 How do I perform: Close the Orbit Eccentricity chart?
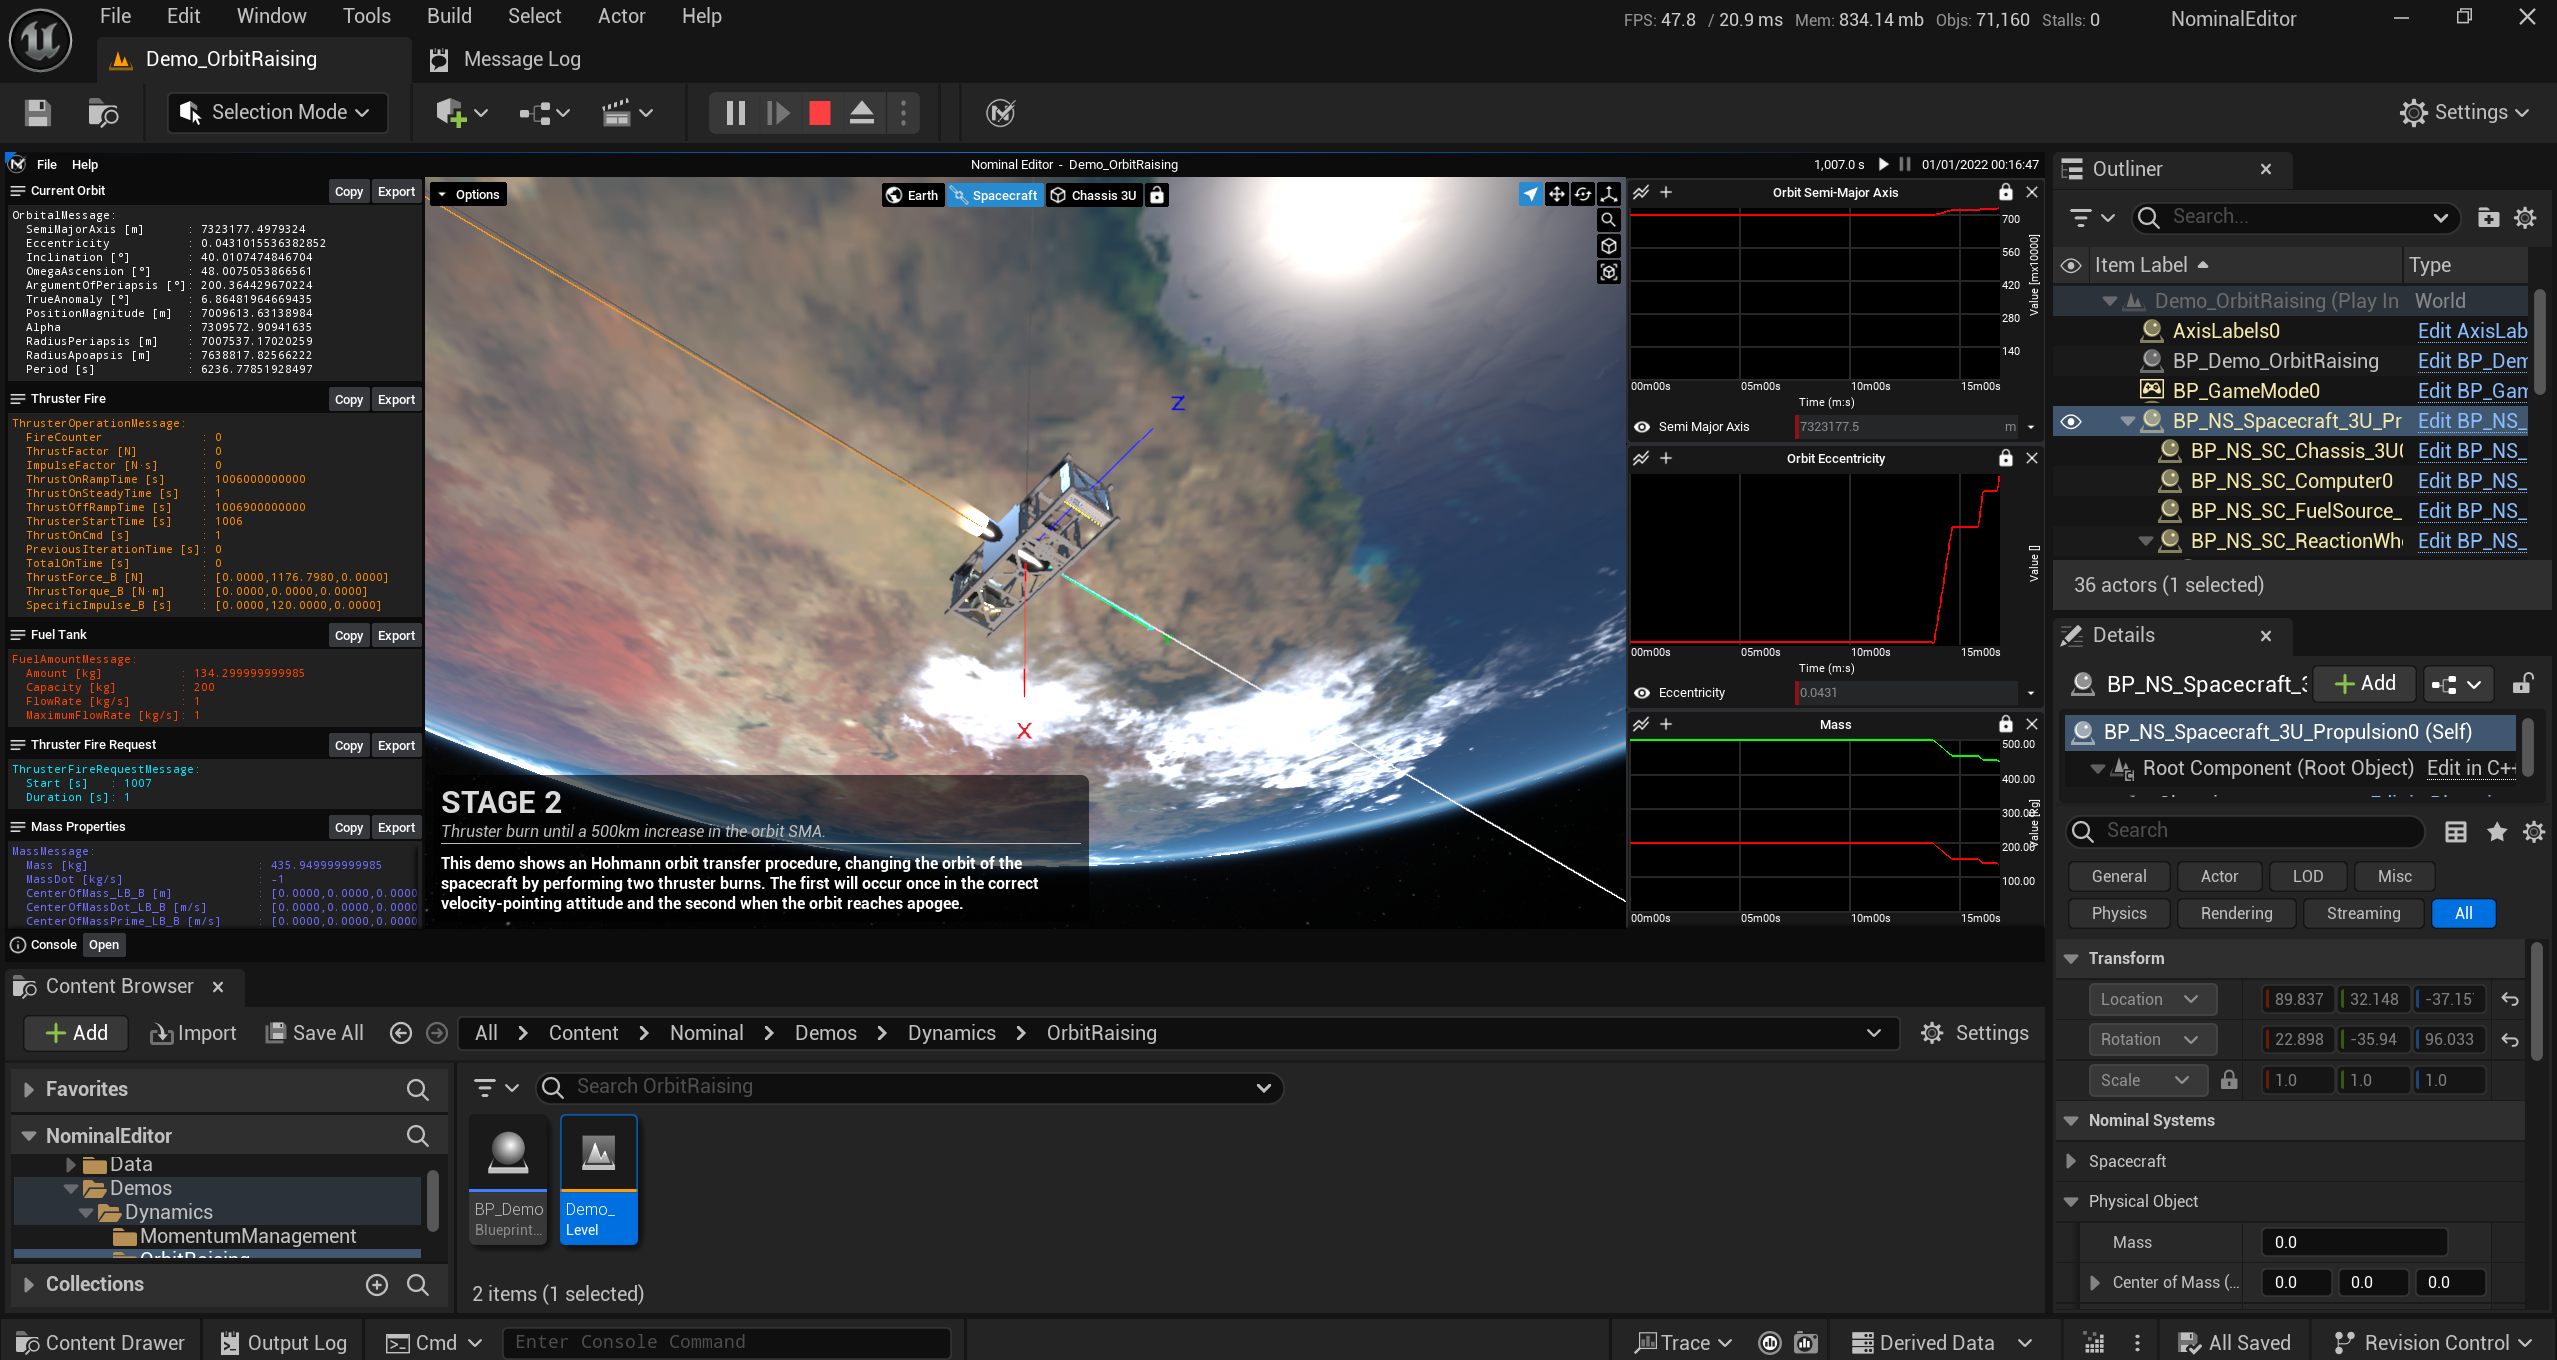[2031, 458]
